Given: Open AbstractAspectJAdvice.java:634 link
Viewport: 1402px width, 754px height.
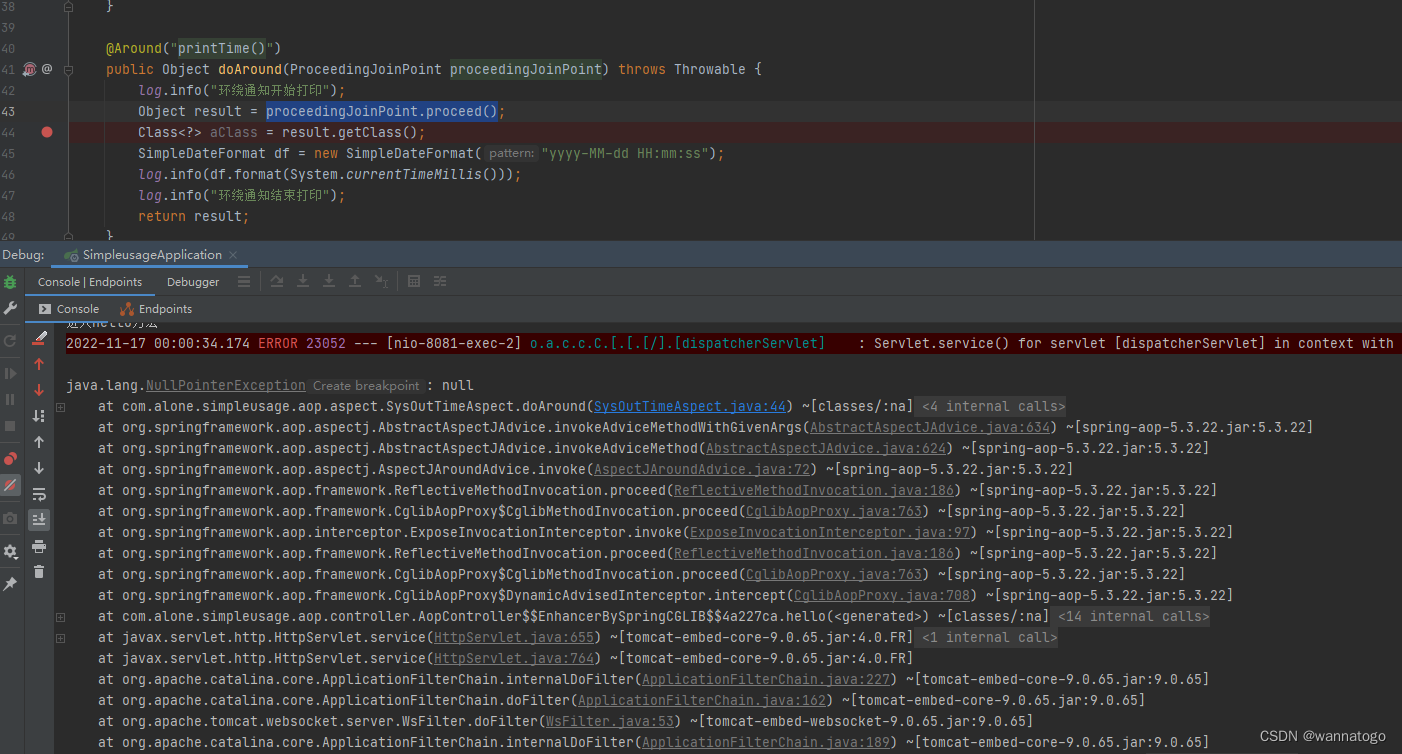Looking at the screenshot, I should [x=929, y=427].
